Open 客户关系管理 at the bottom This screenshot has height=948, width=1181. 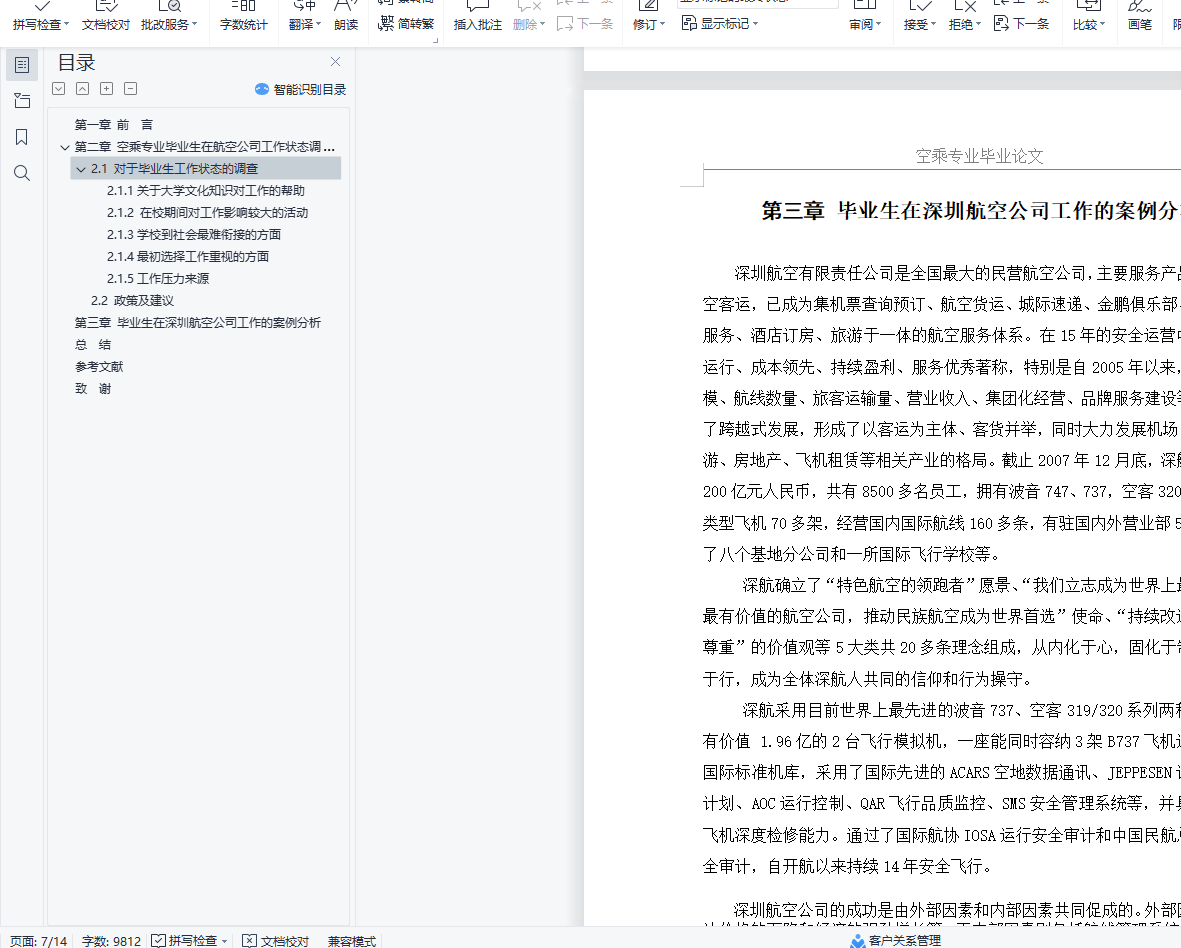[x=896, y=940]
